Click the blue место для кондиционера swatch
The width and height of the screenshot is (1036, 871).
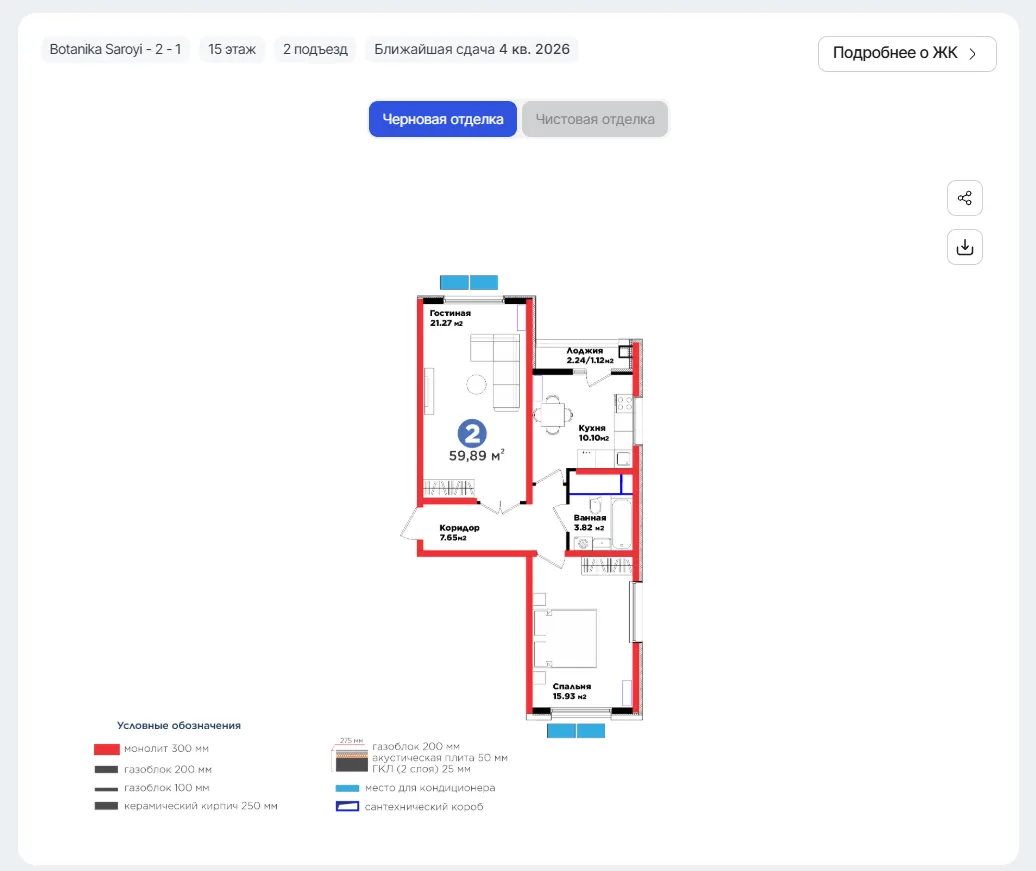348,788
